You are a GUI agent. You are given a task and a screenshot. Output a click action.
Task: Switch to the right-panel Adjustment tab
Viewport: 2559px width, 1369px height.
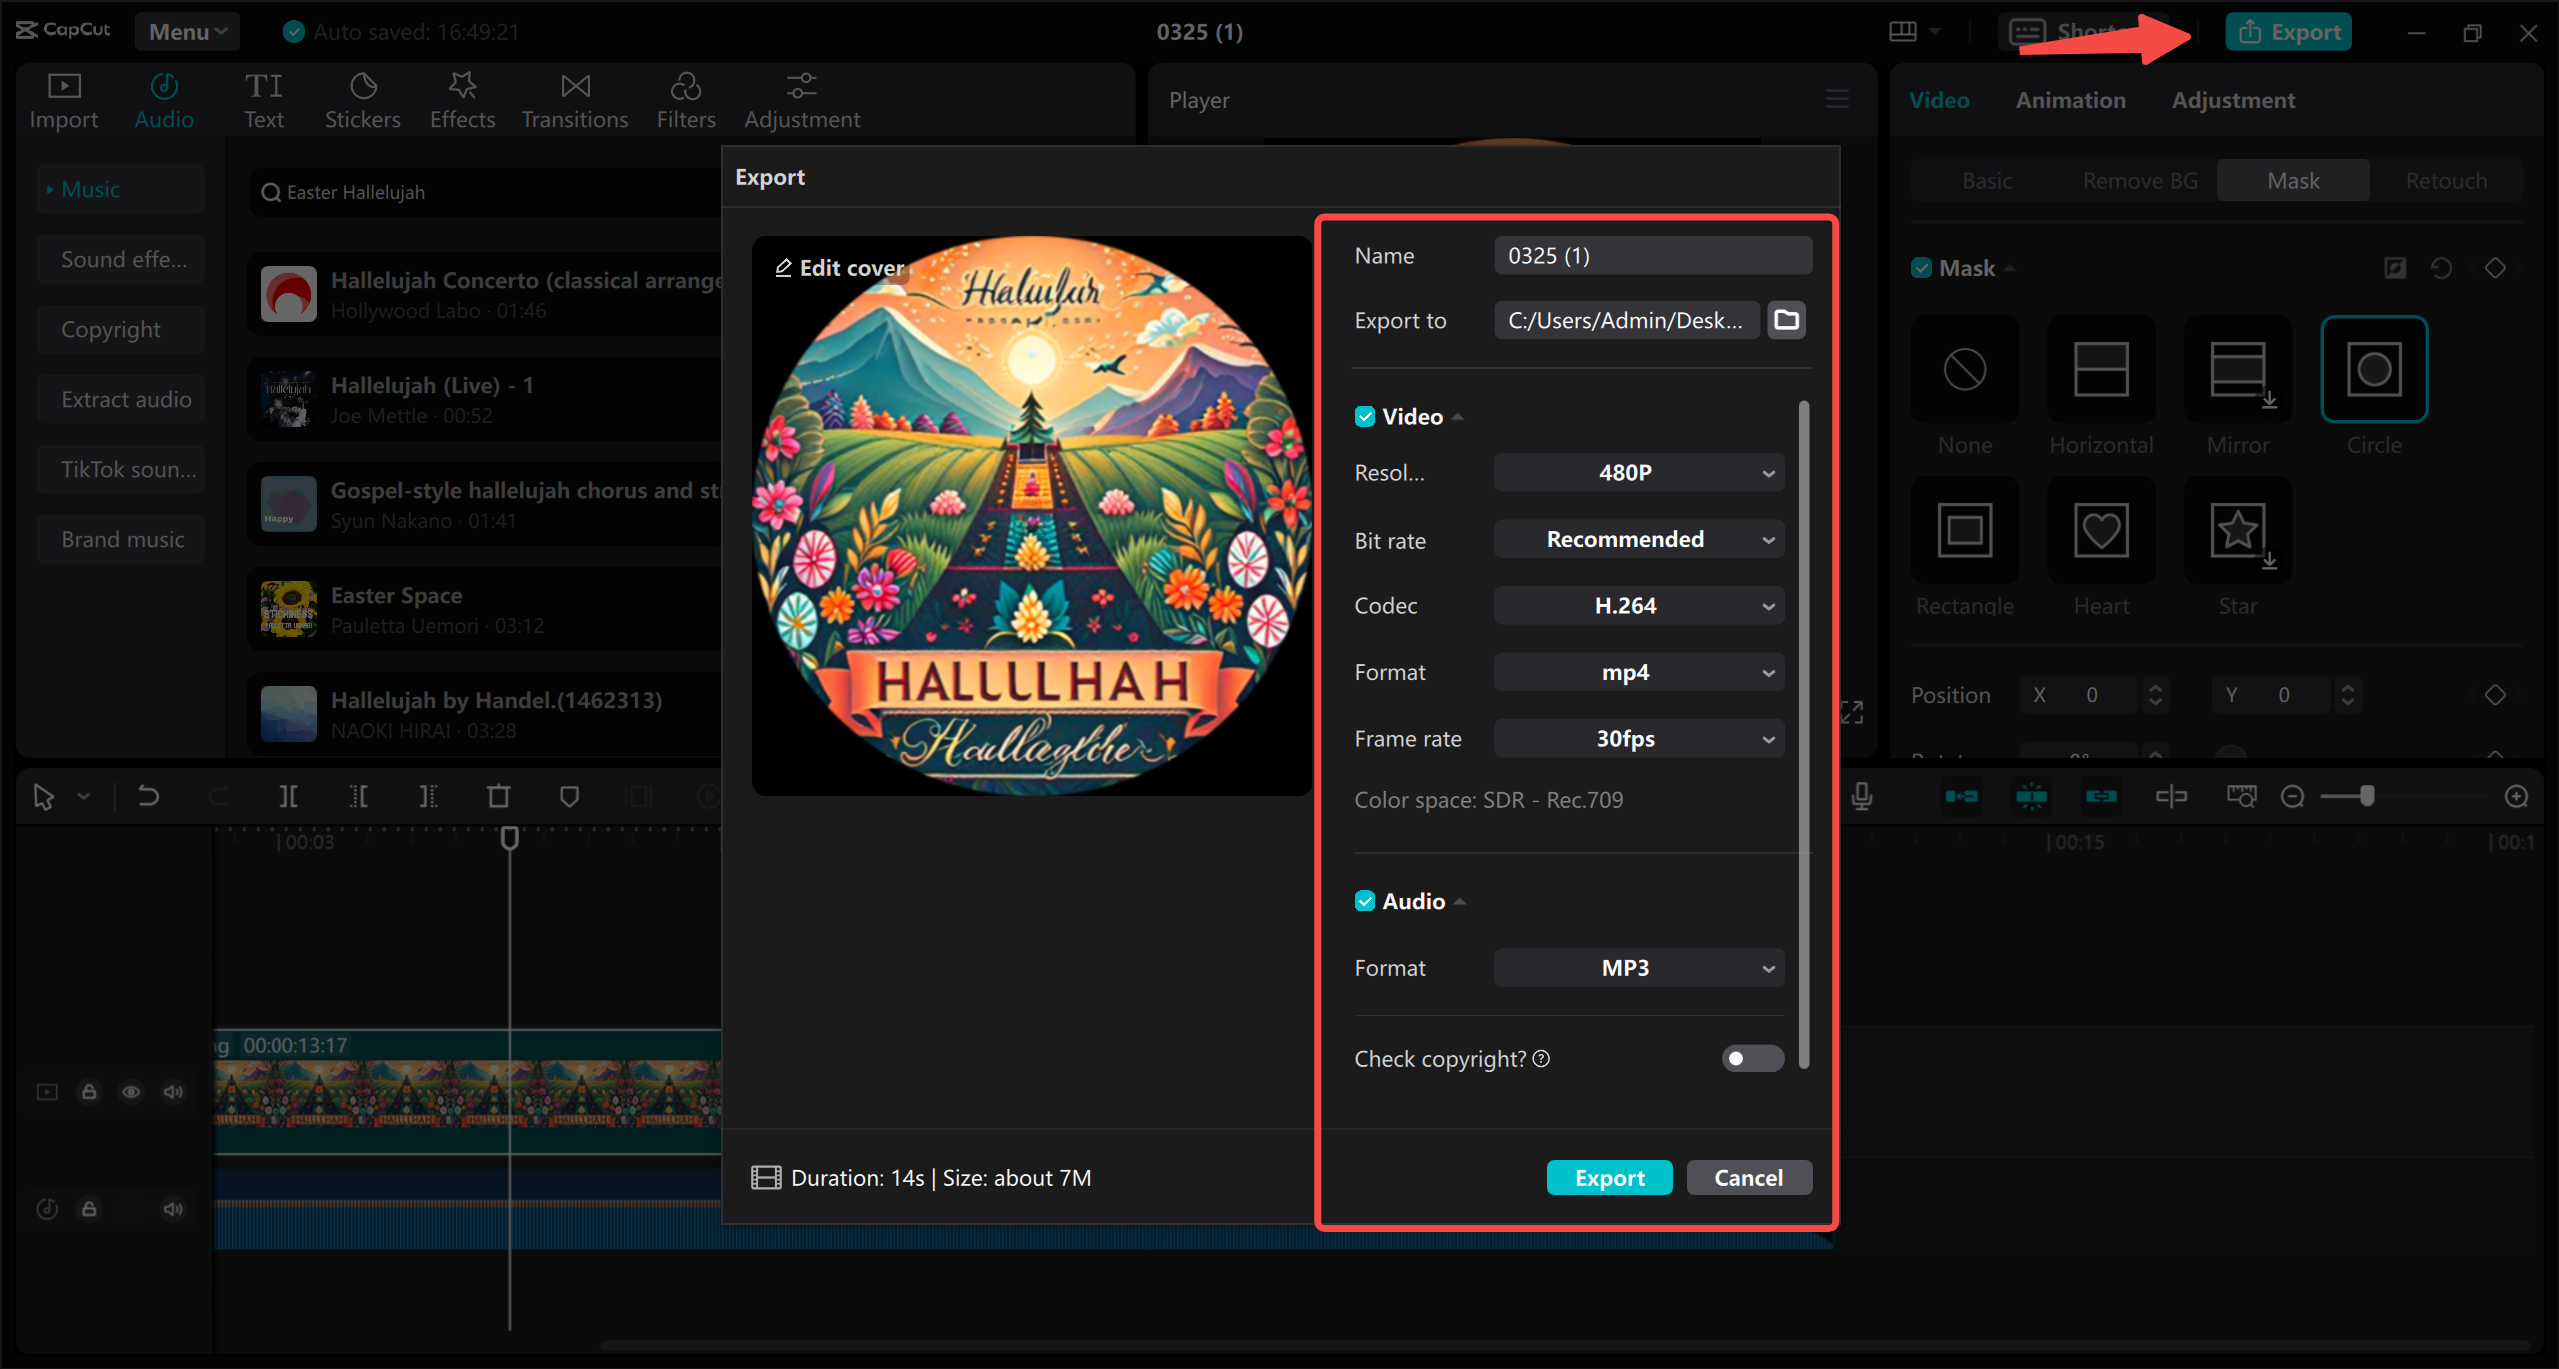pyautogui.click(x=2233, y=100)
